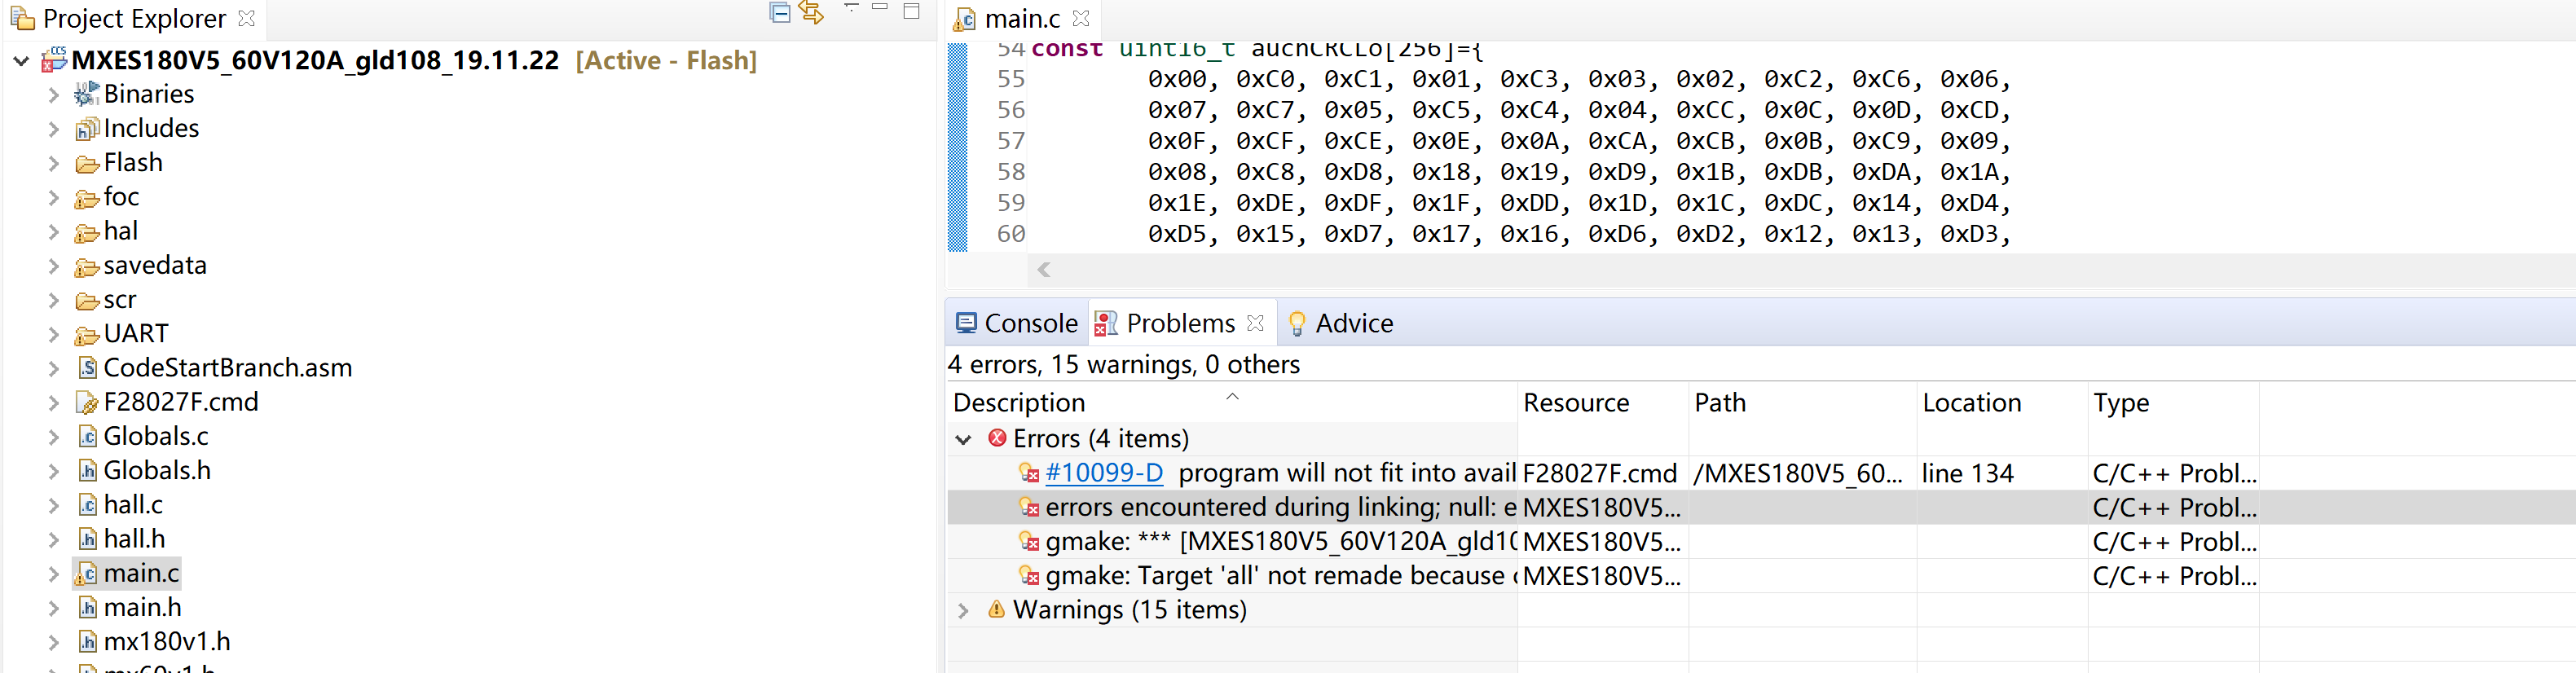Sort problems by Description column header
2576x673 pixels.
(1019, 403)
